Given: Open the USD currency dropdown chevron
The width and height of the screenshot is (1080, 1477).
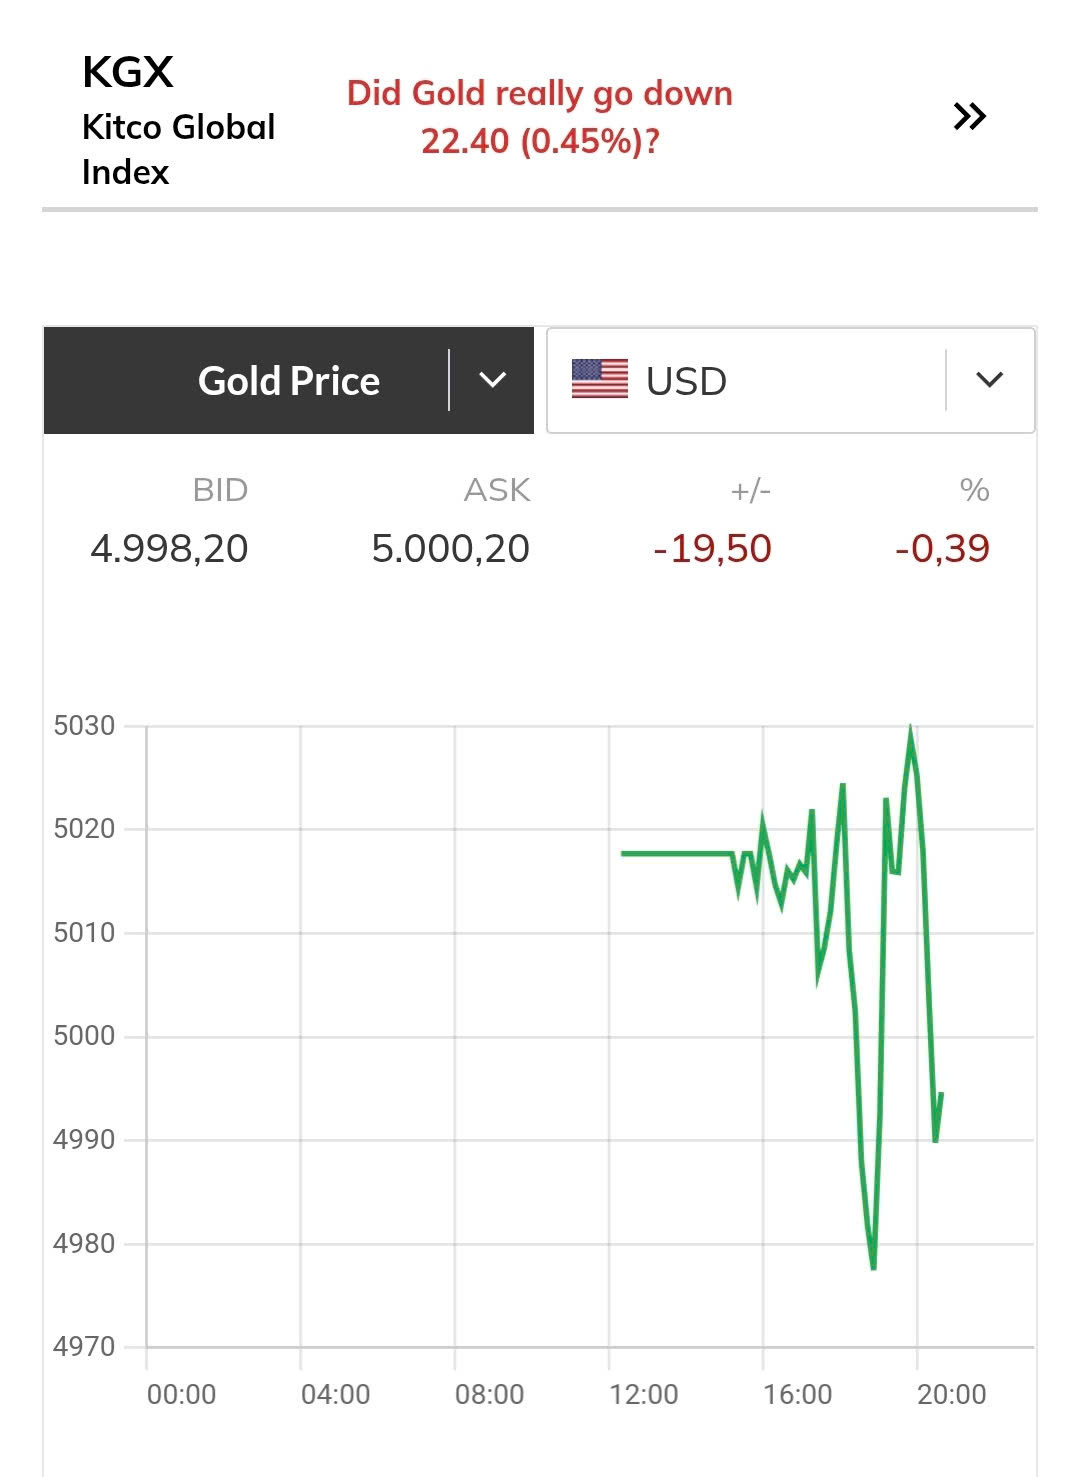Looking at the screenshot, I should [x=989, y=380].
